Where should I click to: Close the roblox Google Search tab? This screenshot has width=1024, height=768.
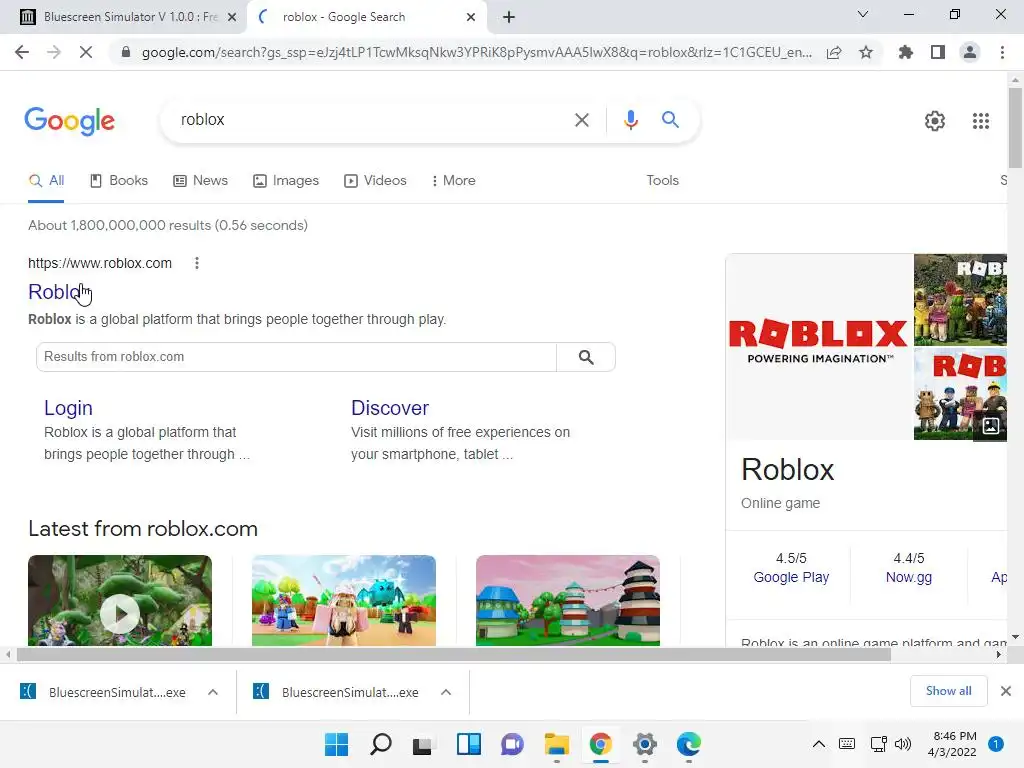click(471, 17)
